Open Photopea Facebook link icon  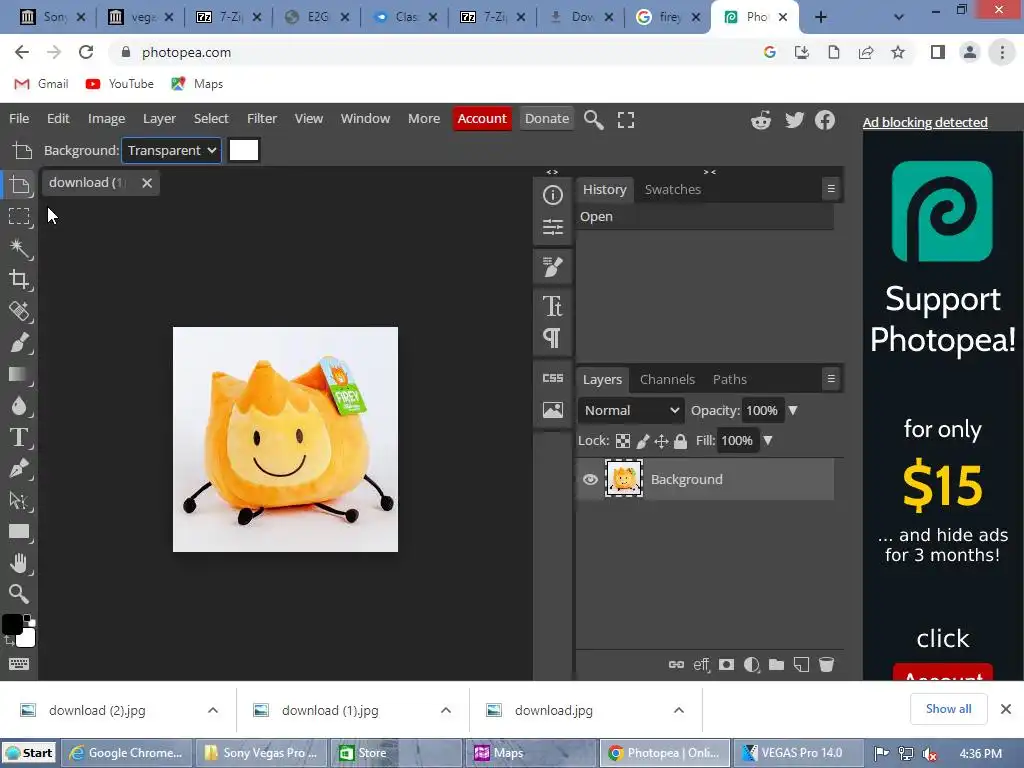[825, 120]
